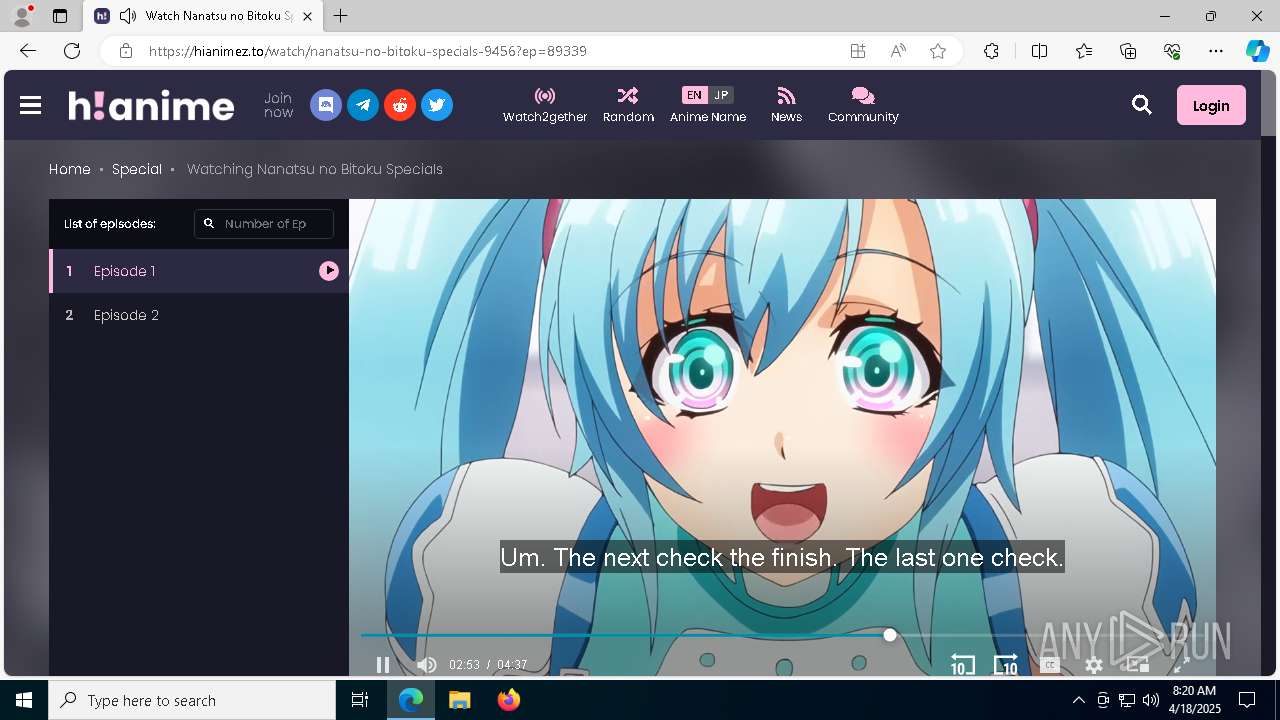Screen dimensions: 1280x720
Task: Click the address bar URL
Action: 368,51
